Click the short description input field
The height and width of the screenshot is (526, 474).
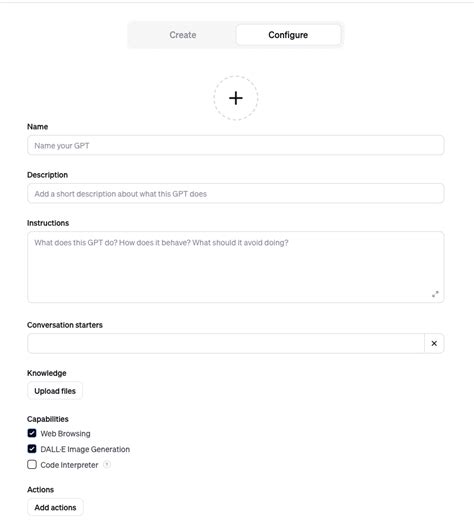[236, 194]
